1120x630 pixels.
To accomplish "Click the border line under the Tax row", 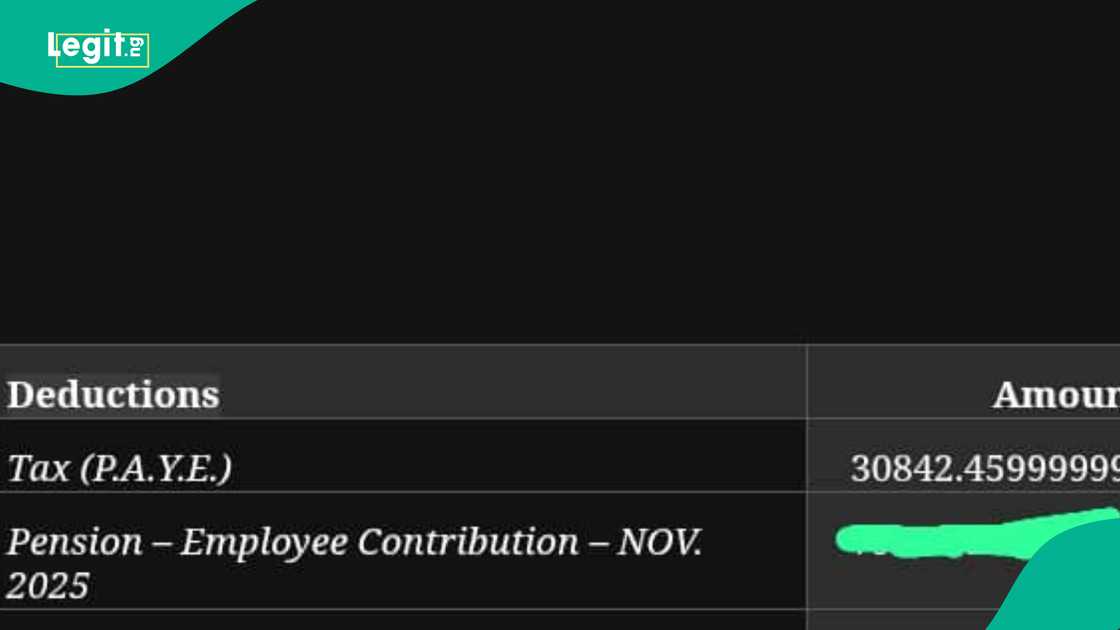I will [x=400, y=492].
